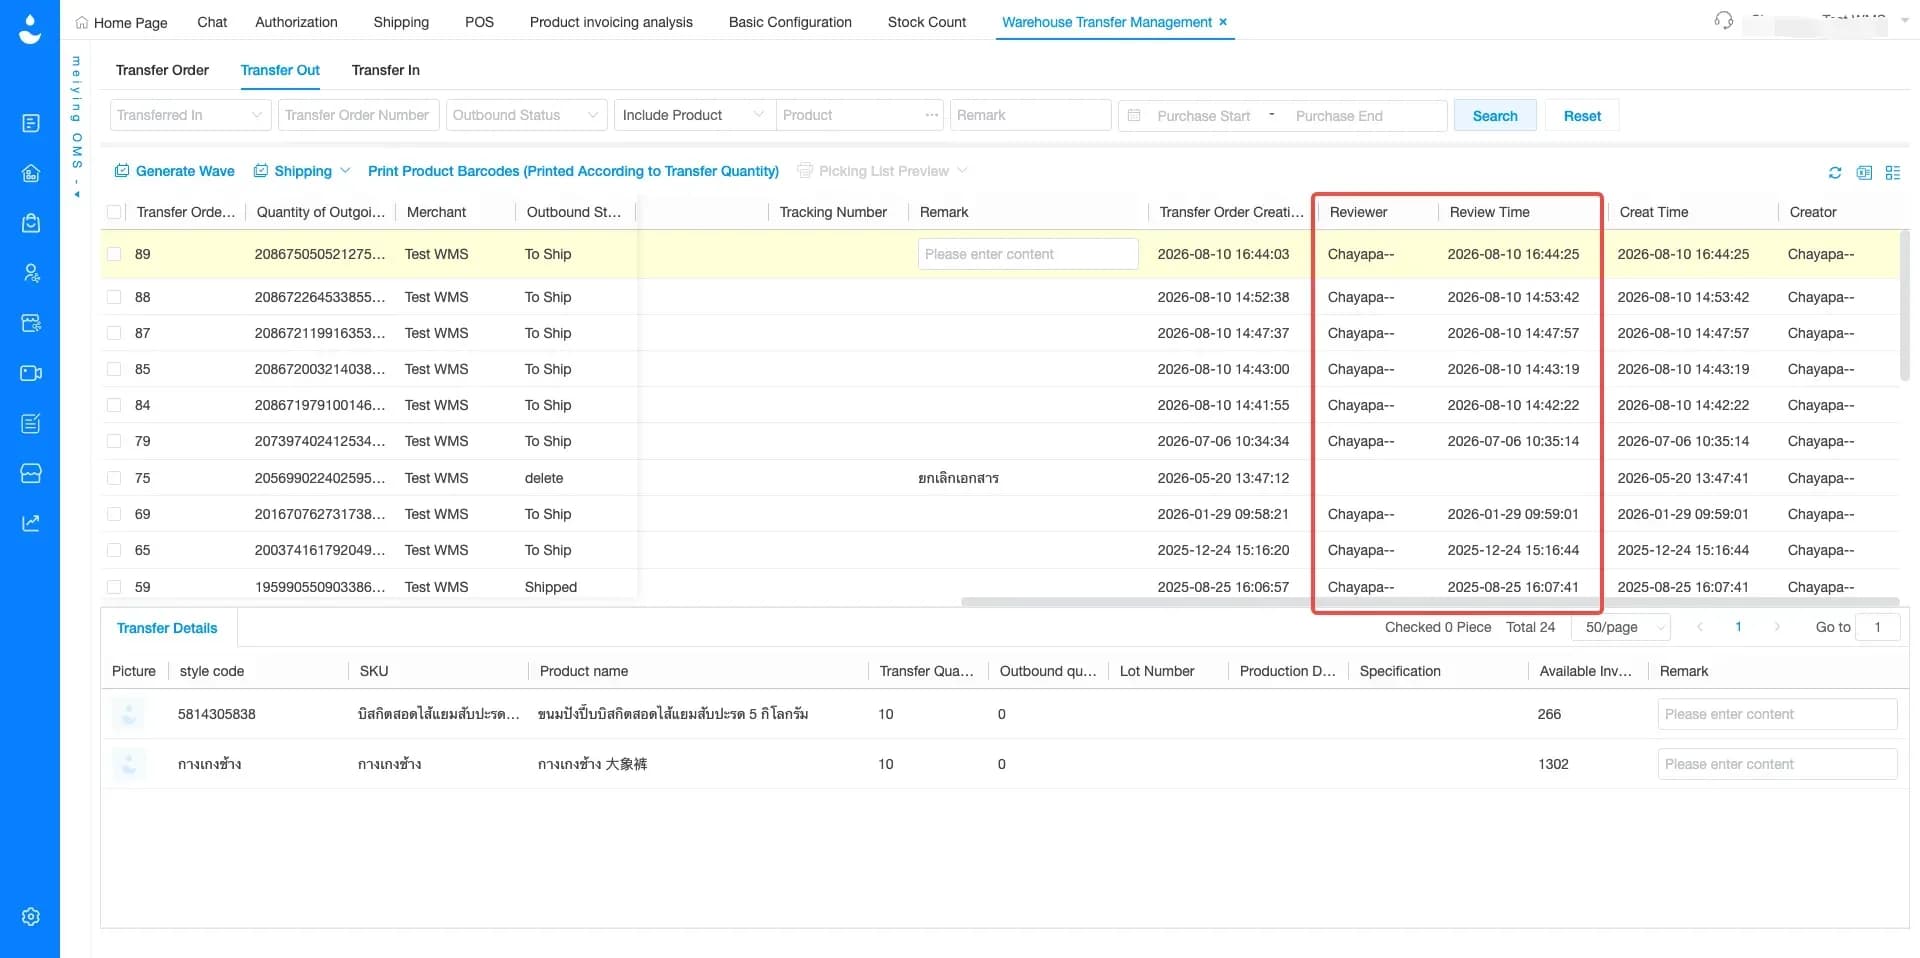
Task: Open the Home Page tab
Action: (122, 22)
